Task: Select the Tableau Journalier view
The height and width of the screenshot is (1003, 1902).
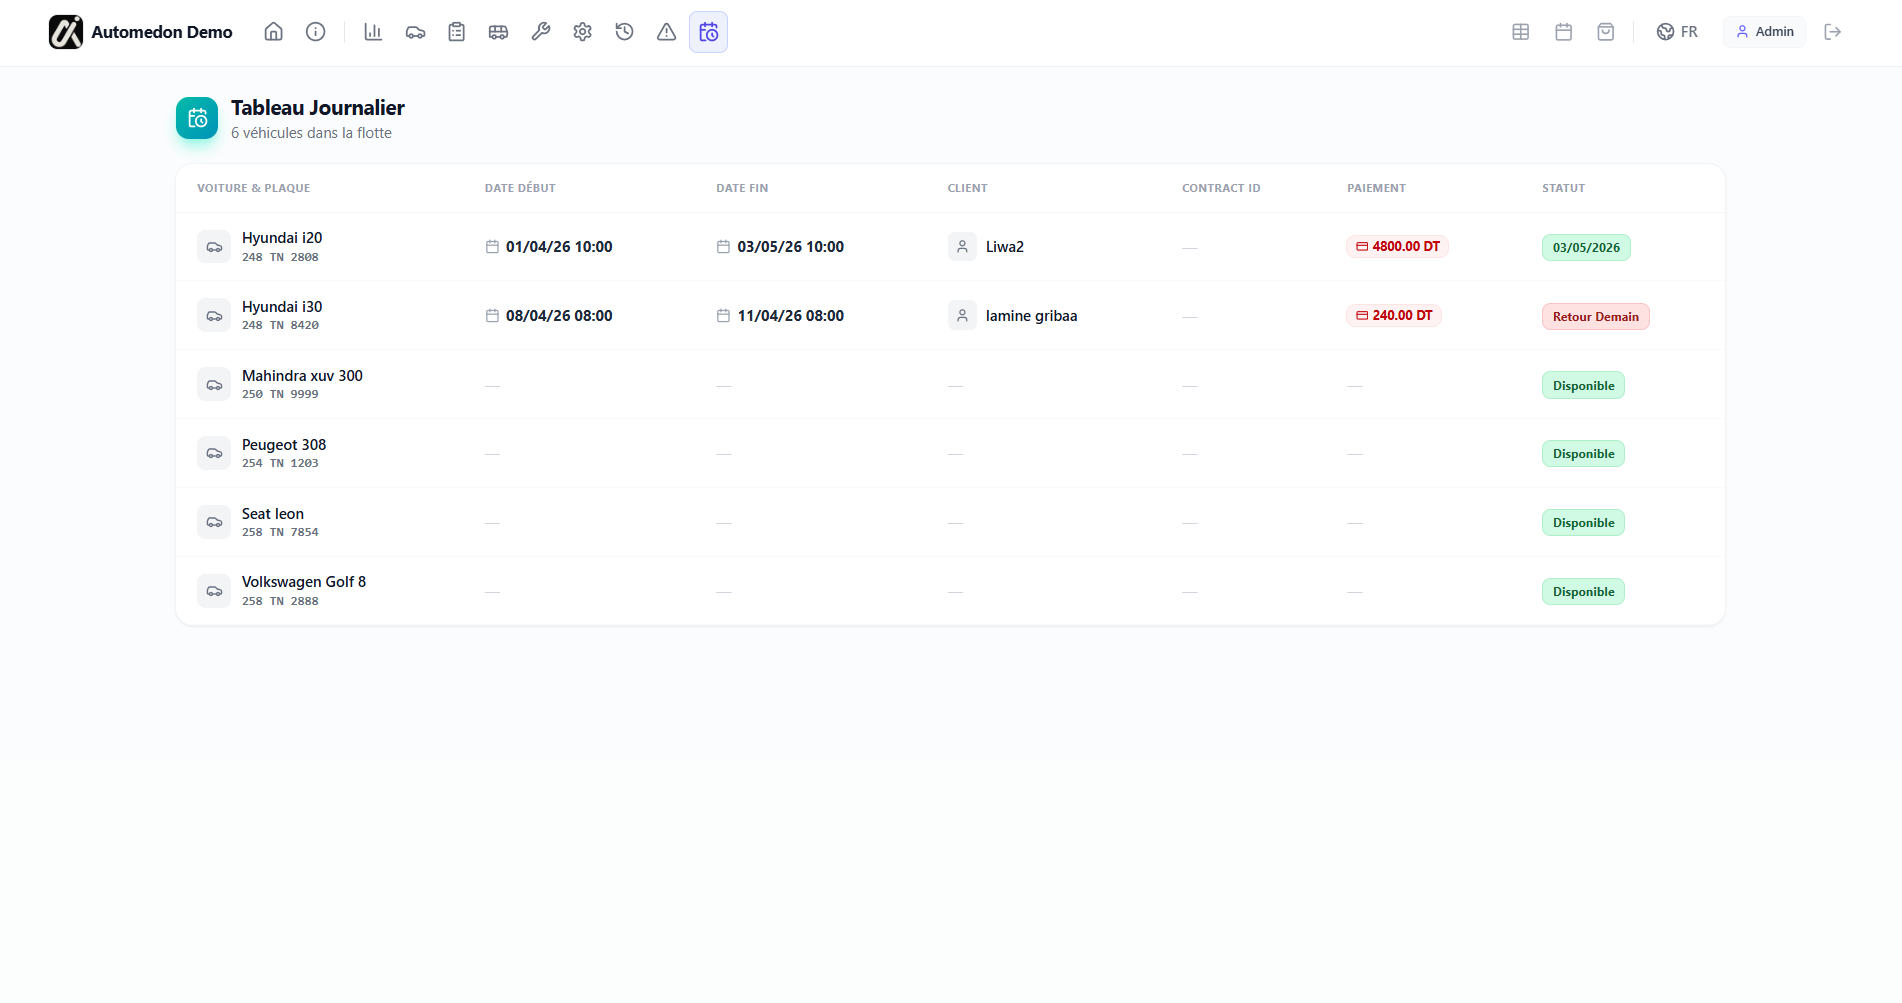Action: tap(708, 31)
